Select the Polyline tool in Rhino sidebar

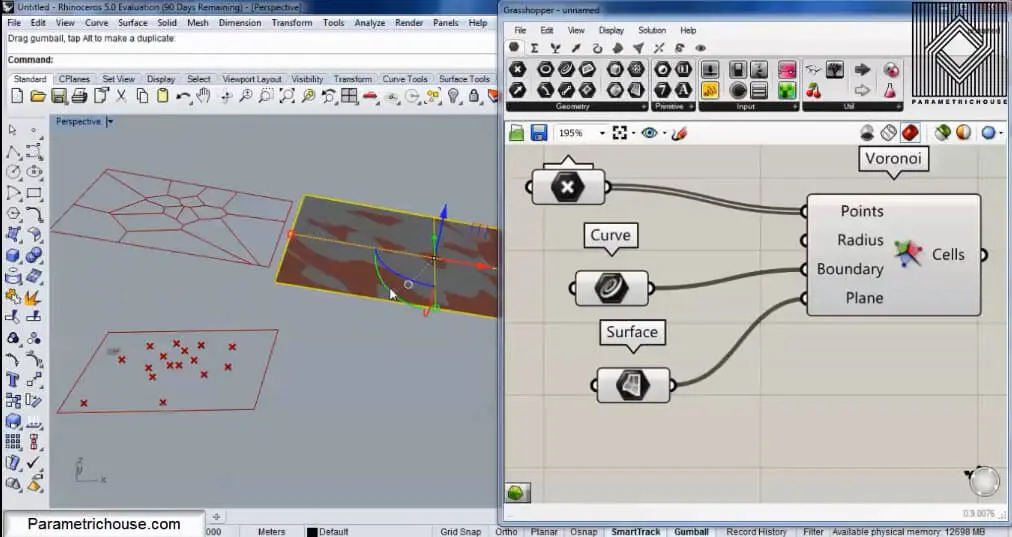point(13,152)
